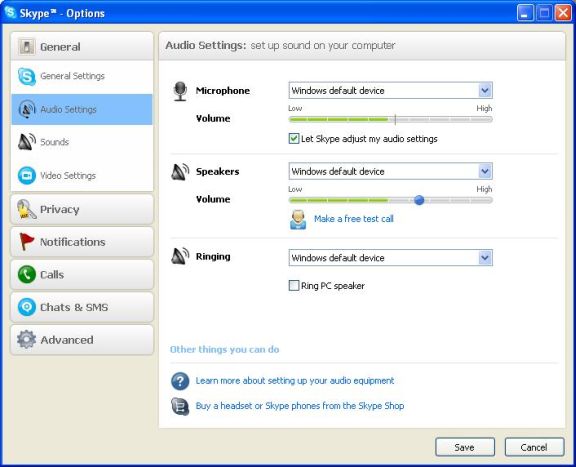Click Buy a headset from Skype Shop link

click(x=300, y=406)
